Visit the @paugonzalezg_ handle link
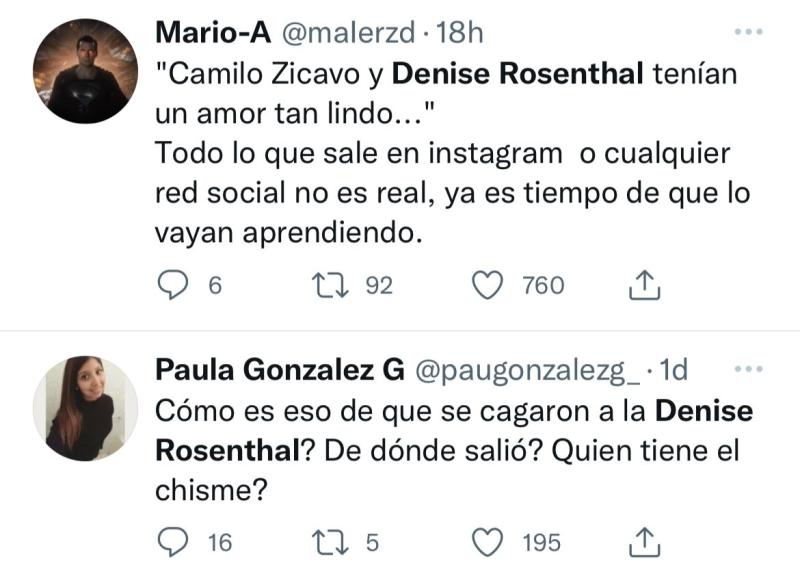 (525, 370)
